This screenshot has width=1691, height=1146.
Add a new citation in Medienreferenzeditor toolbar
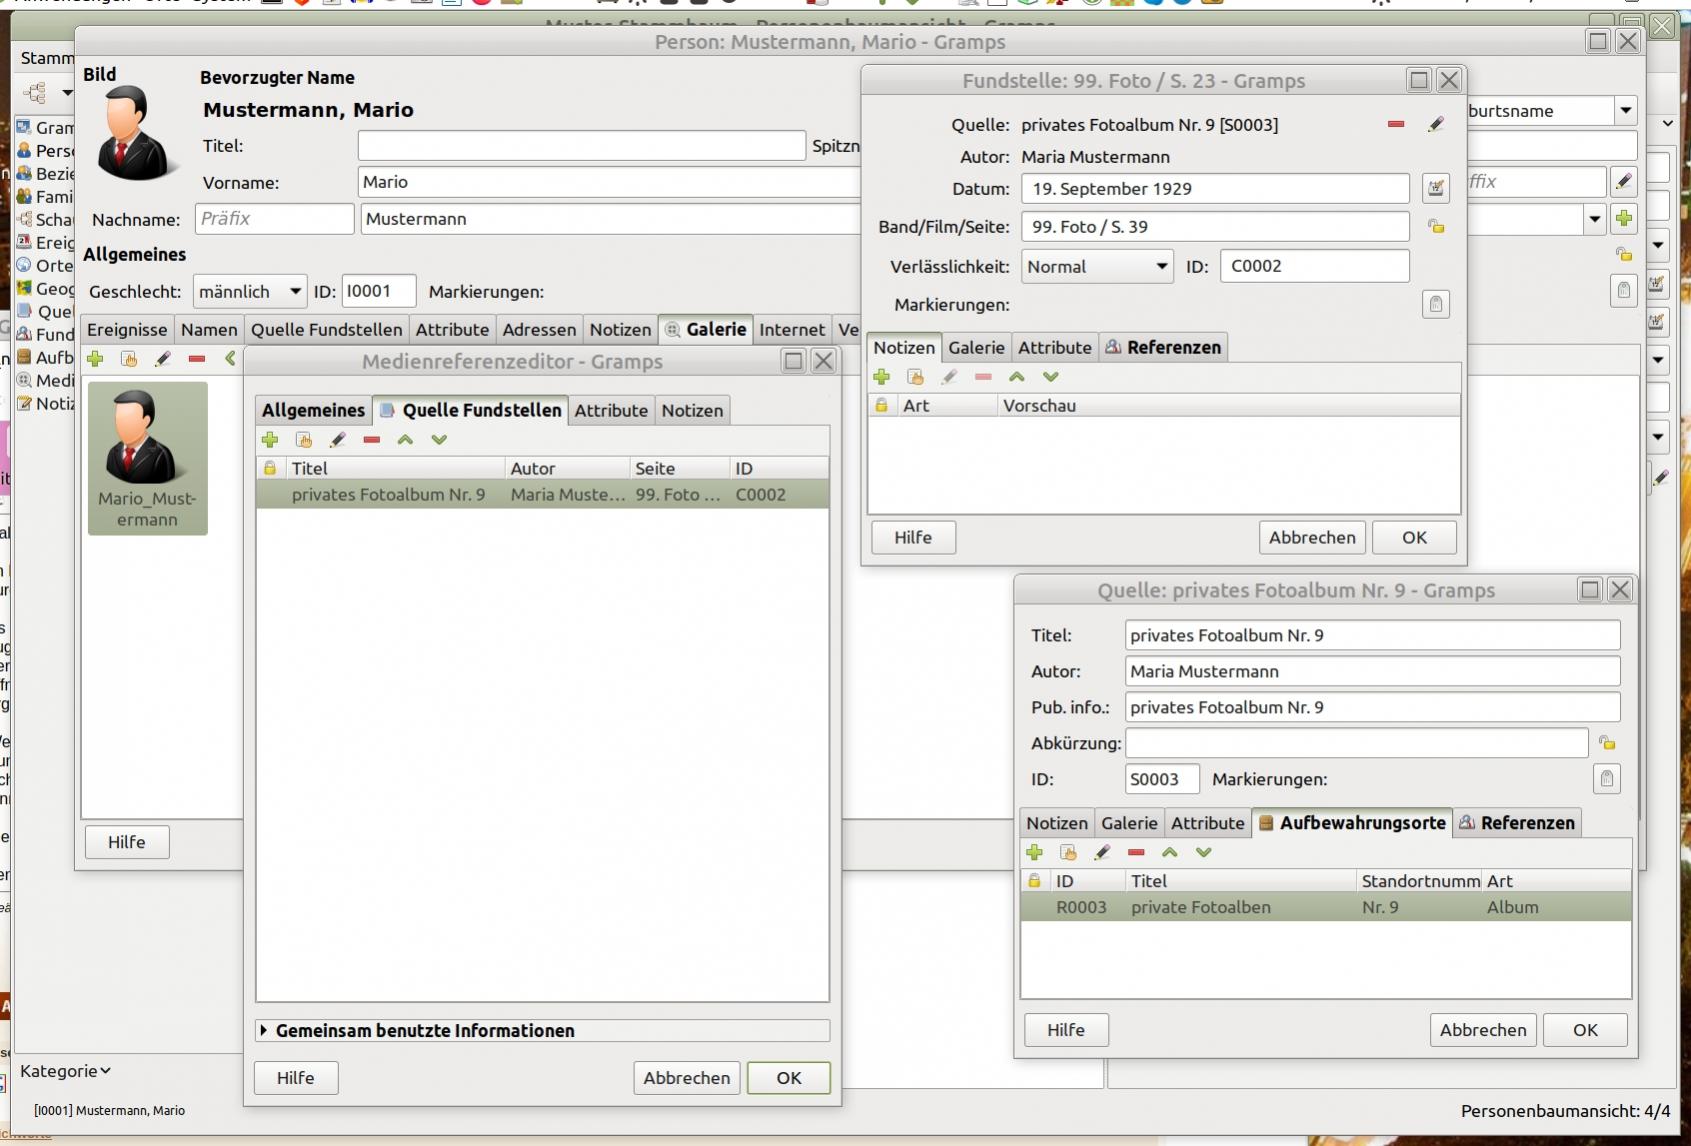(270, 440)
